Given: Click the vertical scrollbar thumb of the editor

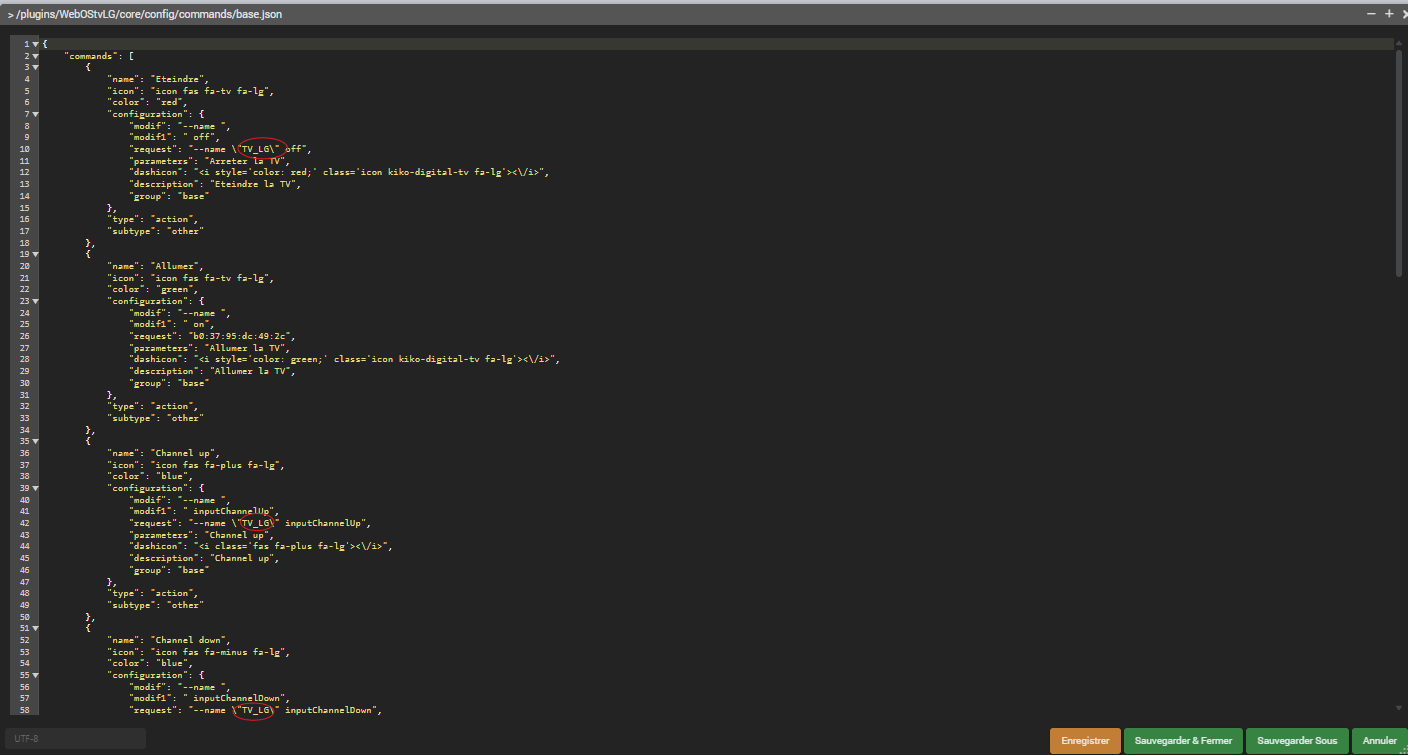Looking at the screenshot, I should coord(1399,162).
